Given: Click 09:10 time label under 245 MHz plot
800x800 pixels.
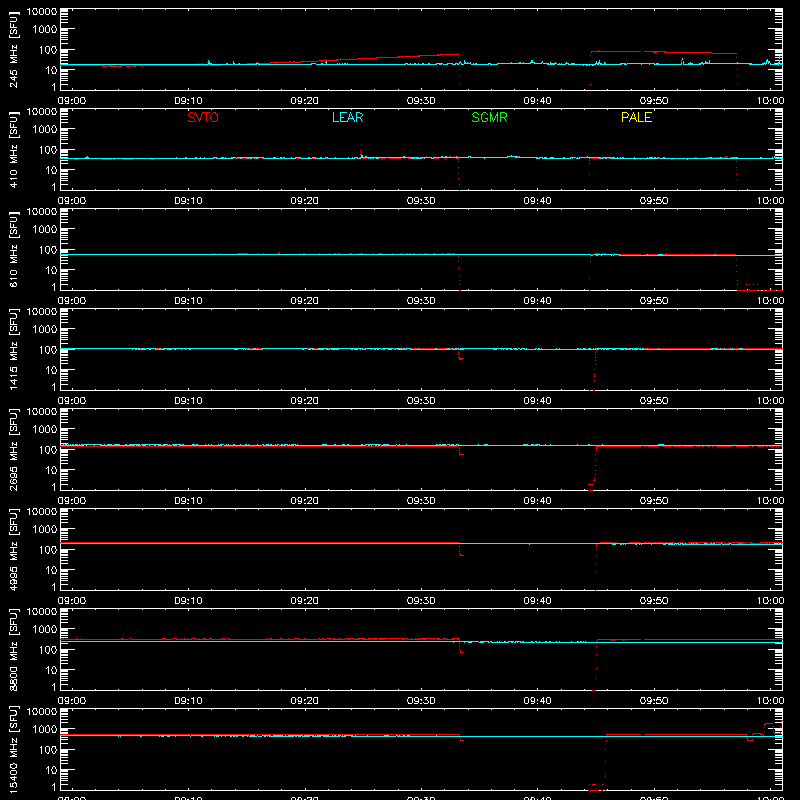Looking at the screenshot, I should tap(188, 101).
